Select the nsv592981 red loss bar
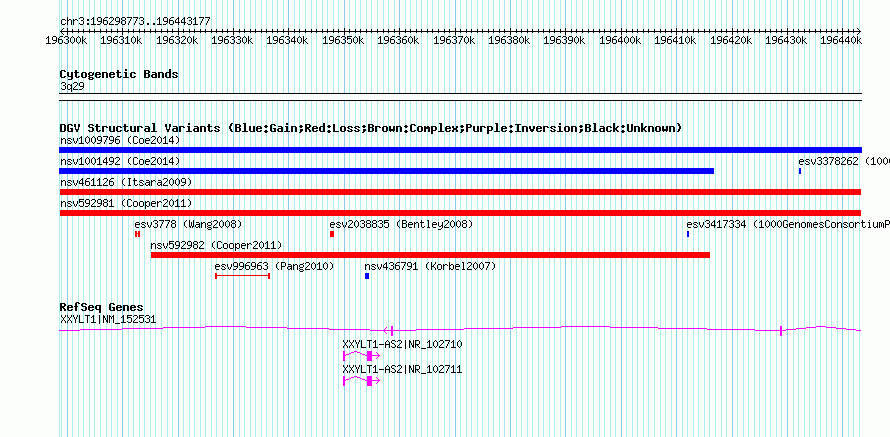The image size is (890, 437). (460, 213)
